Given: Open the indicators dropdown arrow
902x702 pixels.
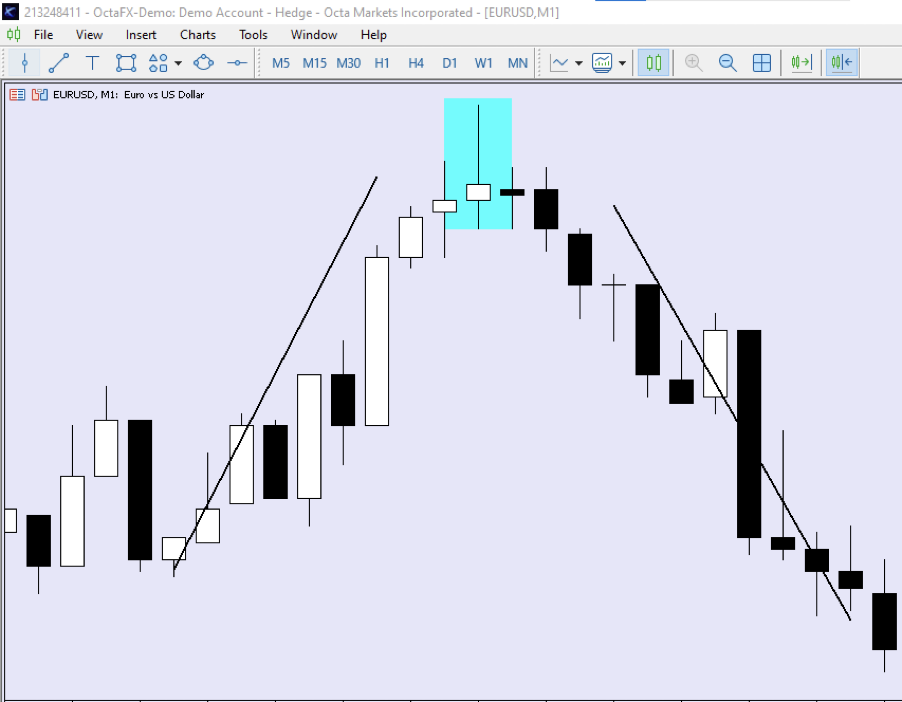Looking at the screenshot, I should (622, 63).
